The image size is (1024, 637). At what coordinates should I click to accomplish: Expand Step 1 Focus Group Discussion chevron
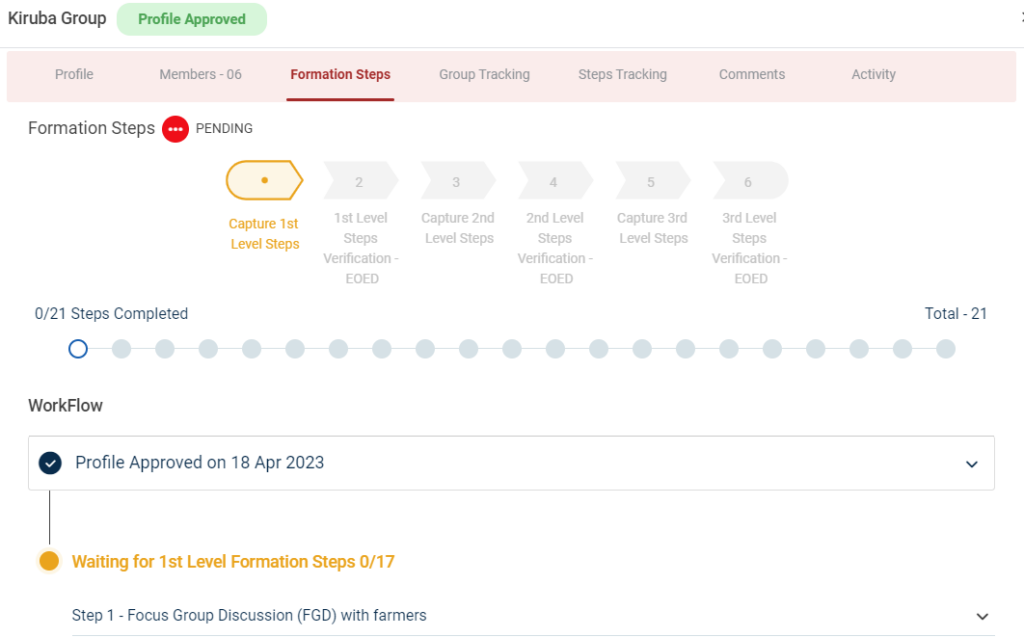982,616
